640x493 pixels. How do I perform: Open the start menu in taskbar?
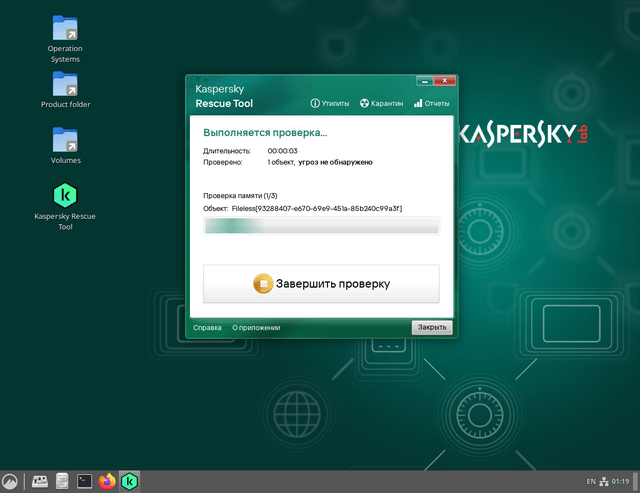tap(10, 482)
